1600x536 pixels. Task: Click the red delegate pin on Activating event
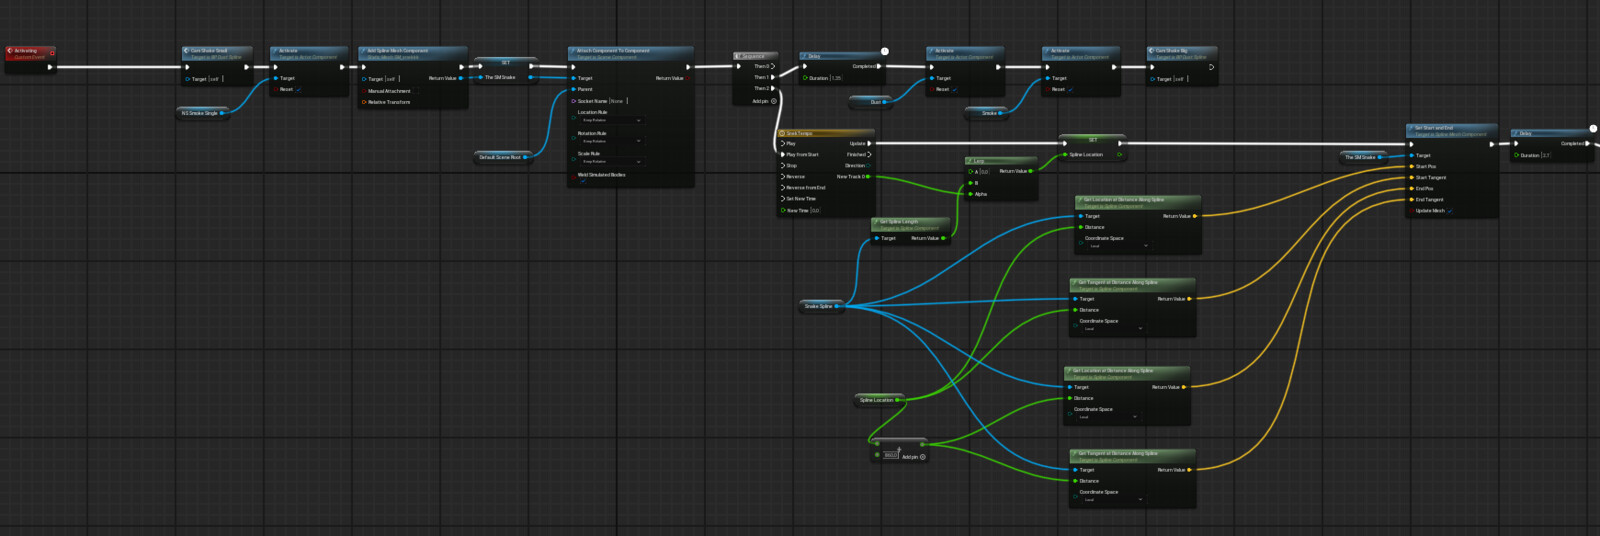click(52, 52)
